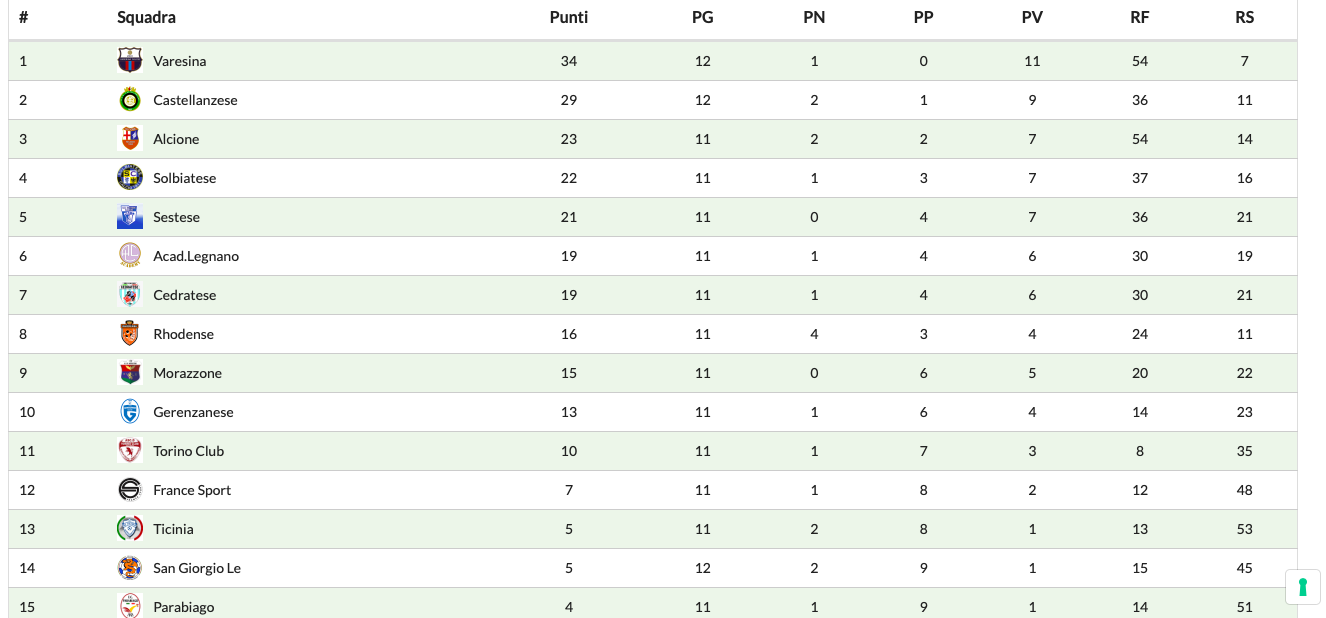
Task: Click the Solbiatese team crest
Action: (x=130, y=178)
